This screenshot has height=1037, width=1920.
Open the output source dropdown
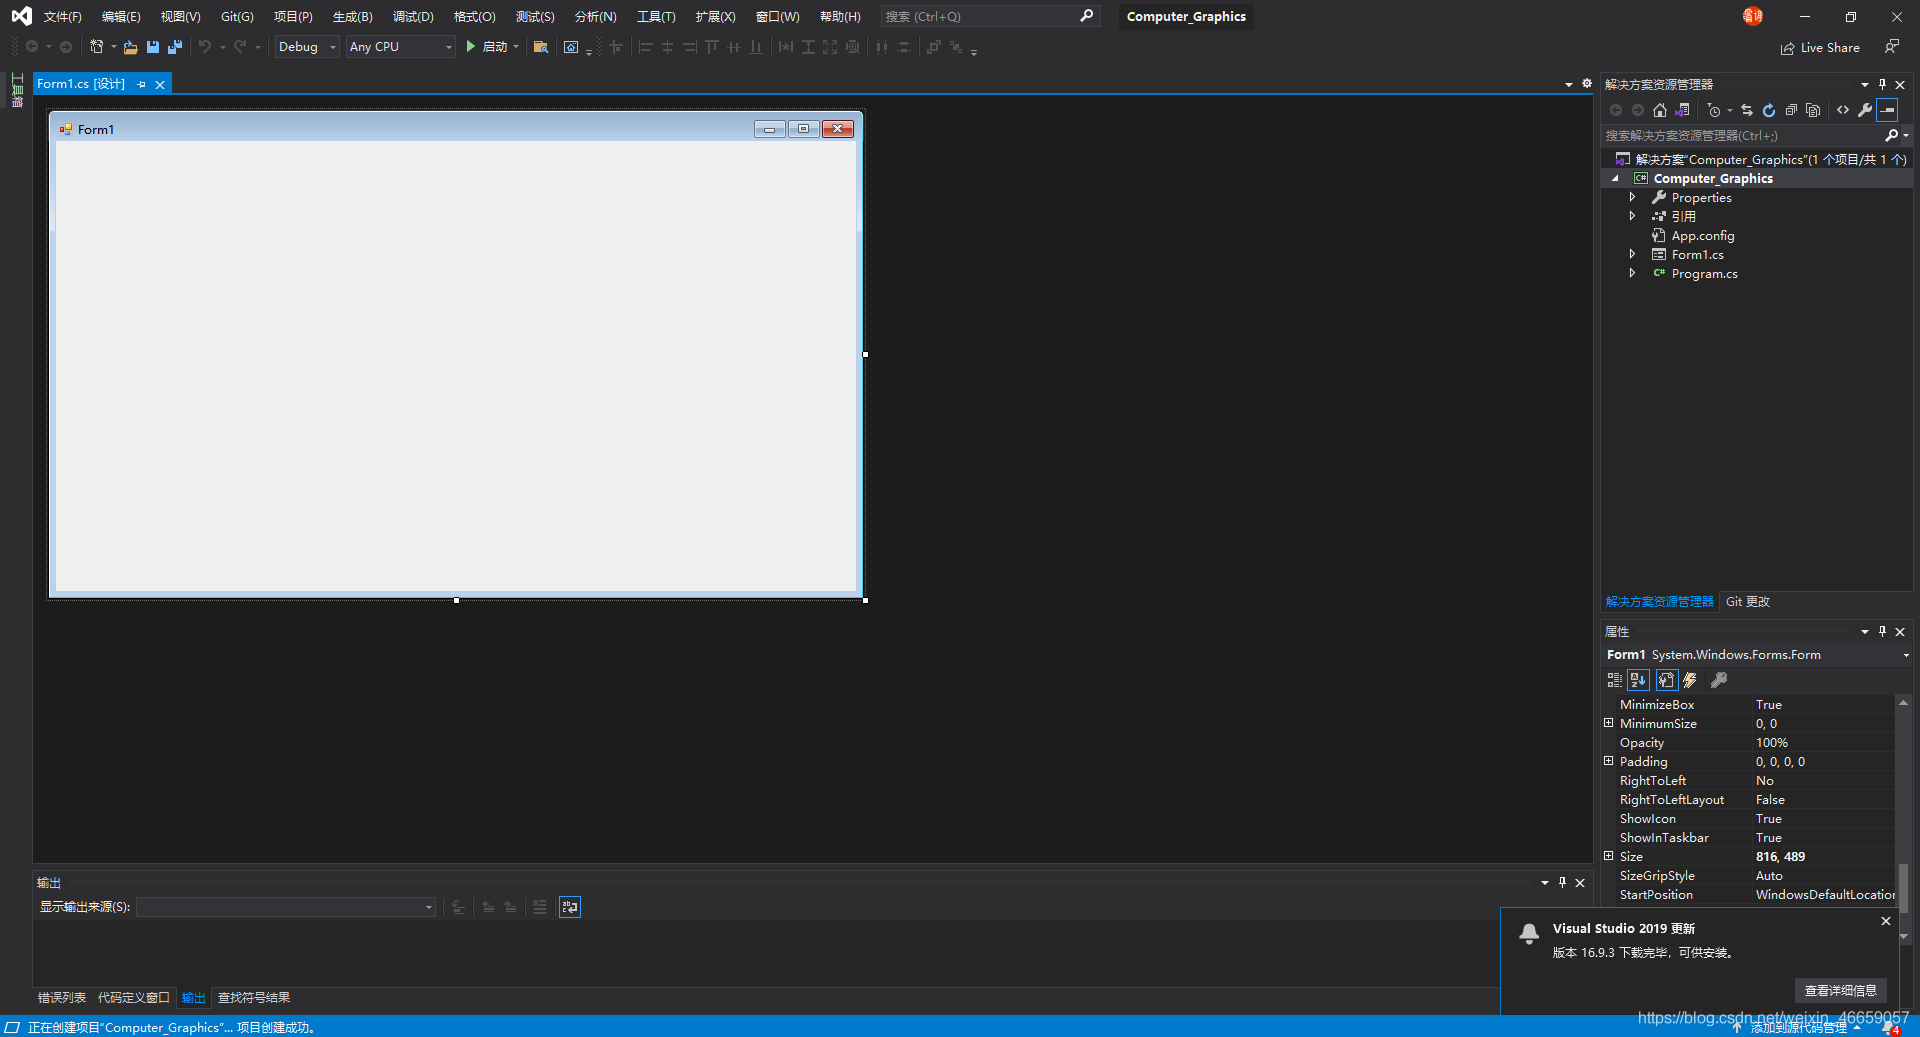click(286, 907)
